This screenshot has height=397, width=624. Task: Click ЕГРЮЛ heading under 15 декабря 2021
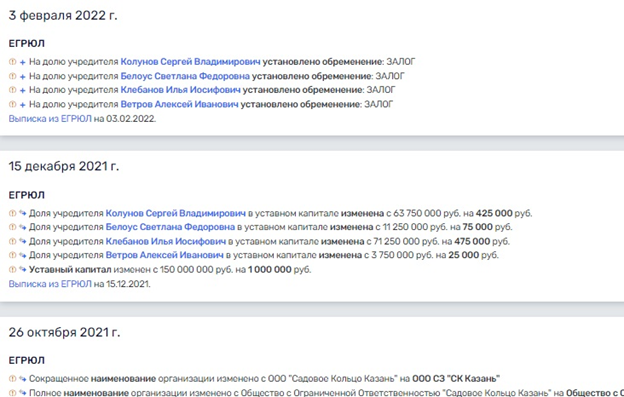tap(27, 195)
